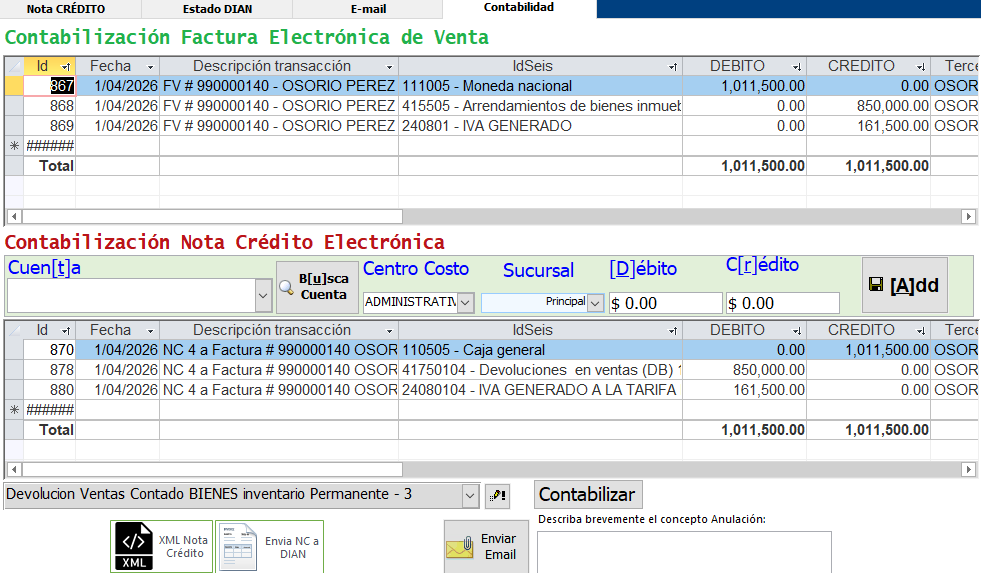
Task: Select the new record asterisk row in top grid
Action: coord(14,146)
